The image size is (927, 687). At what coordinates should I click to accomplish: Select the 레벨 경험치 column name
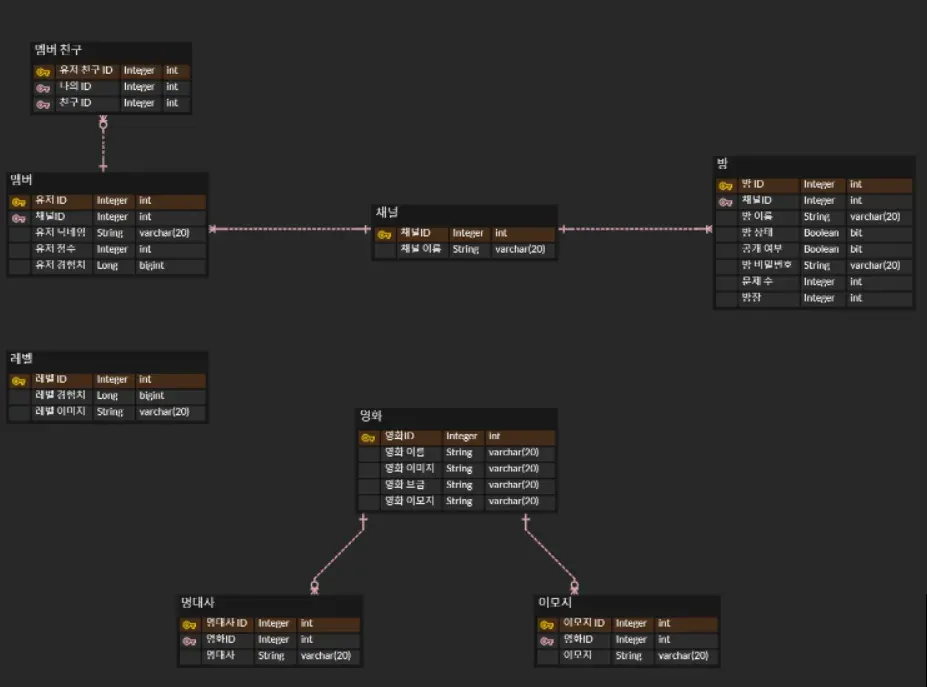(60, 395)
